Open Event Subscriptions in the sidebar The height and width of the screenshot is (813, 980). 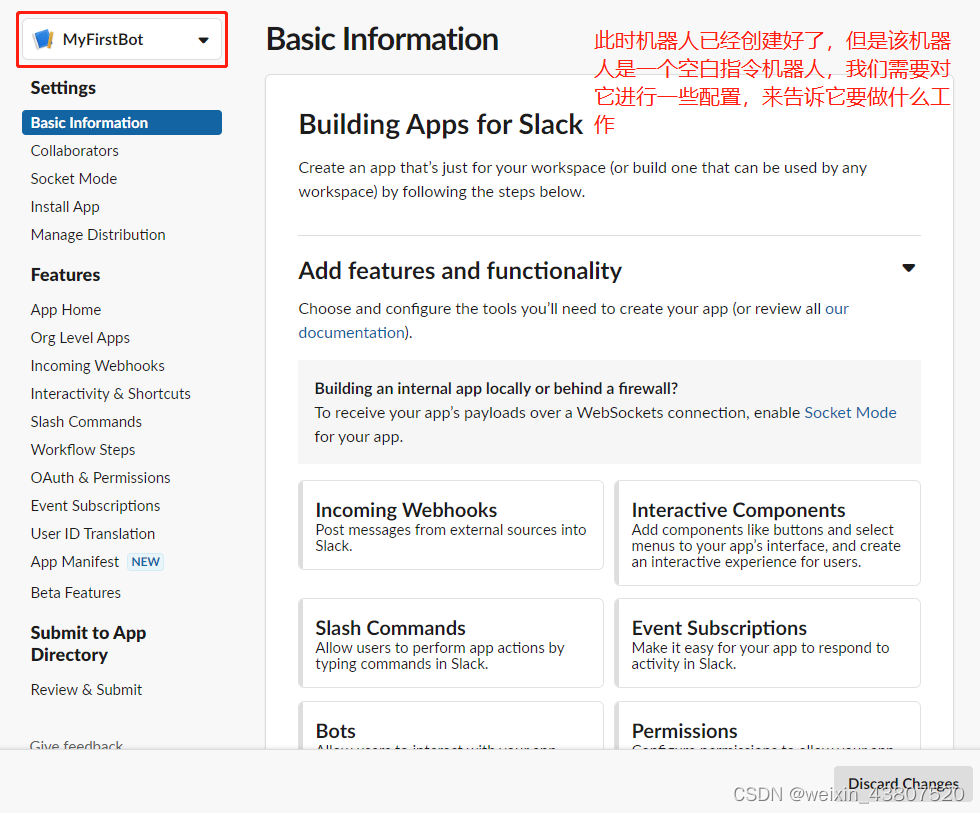point(96,506)
